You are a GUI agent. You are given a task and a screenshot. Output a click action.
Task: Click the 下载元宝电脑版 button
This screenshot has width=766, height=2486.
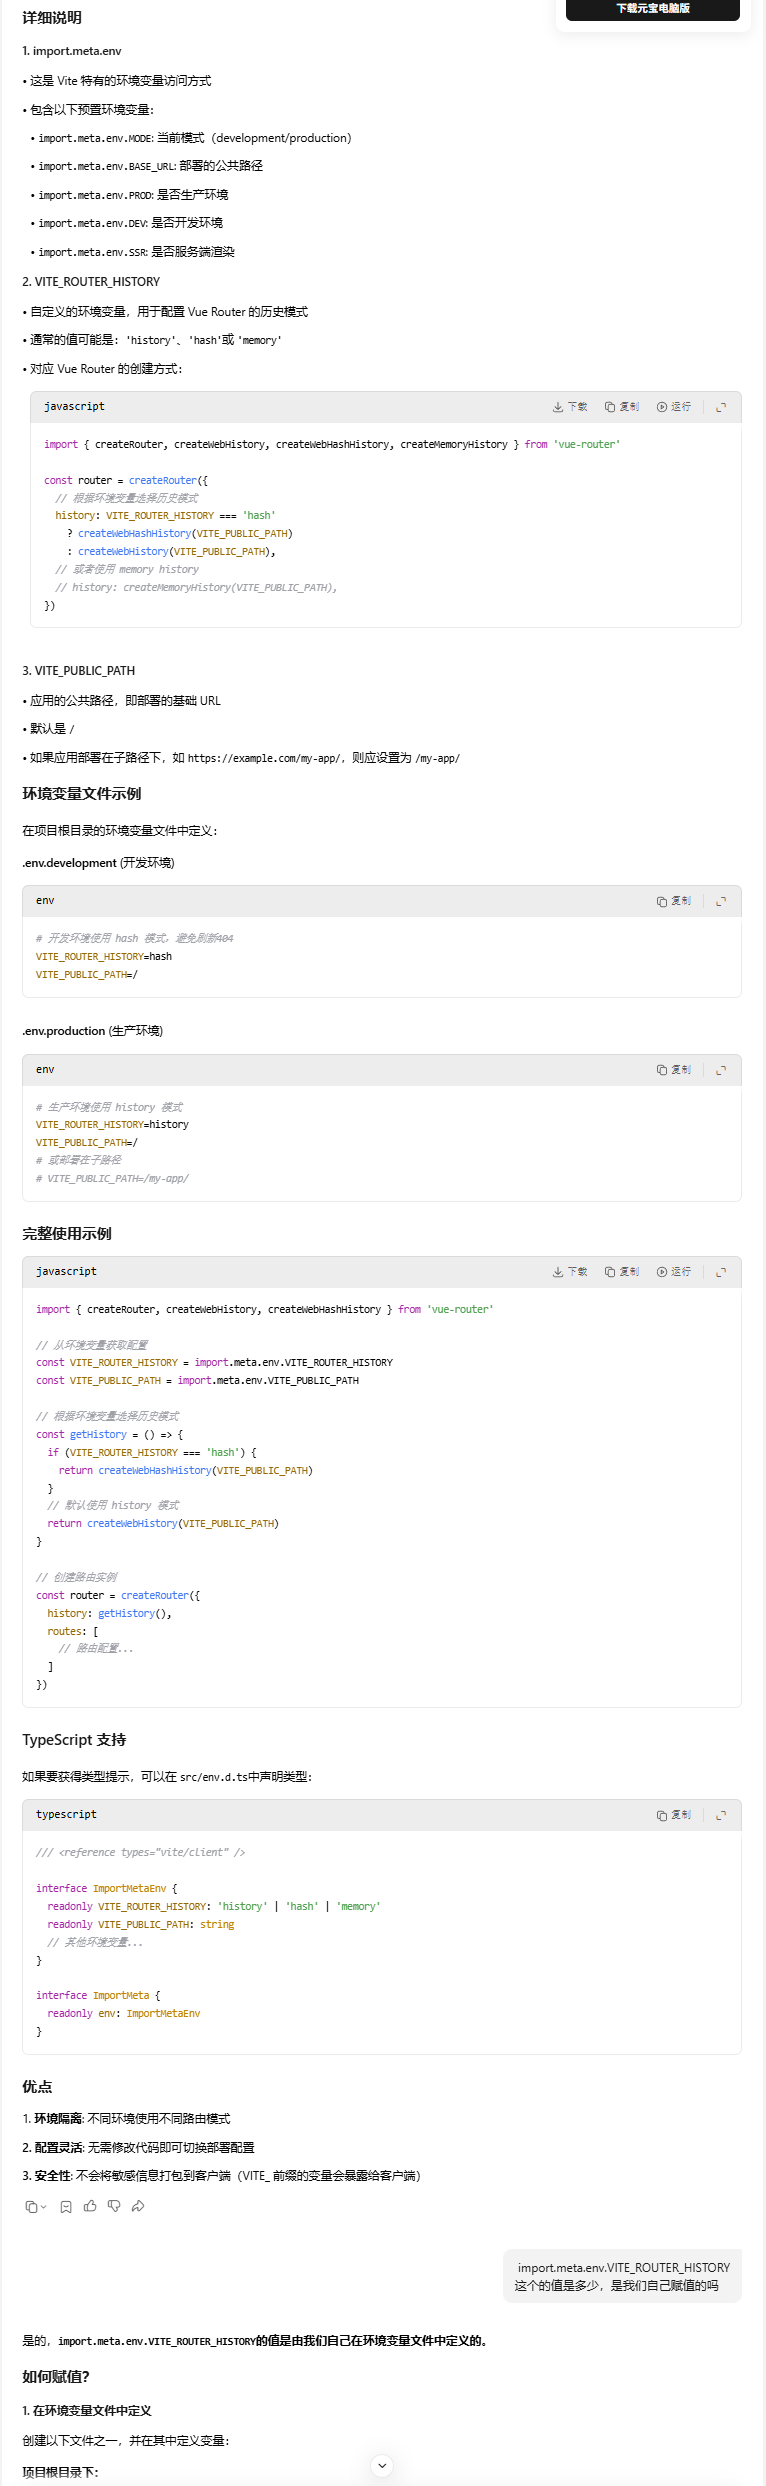click(x=652, y=9)
